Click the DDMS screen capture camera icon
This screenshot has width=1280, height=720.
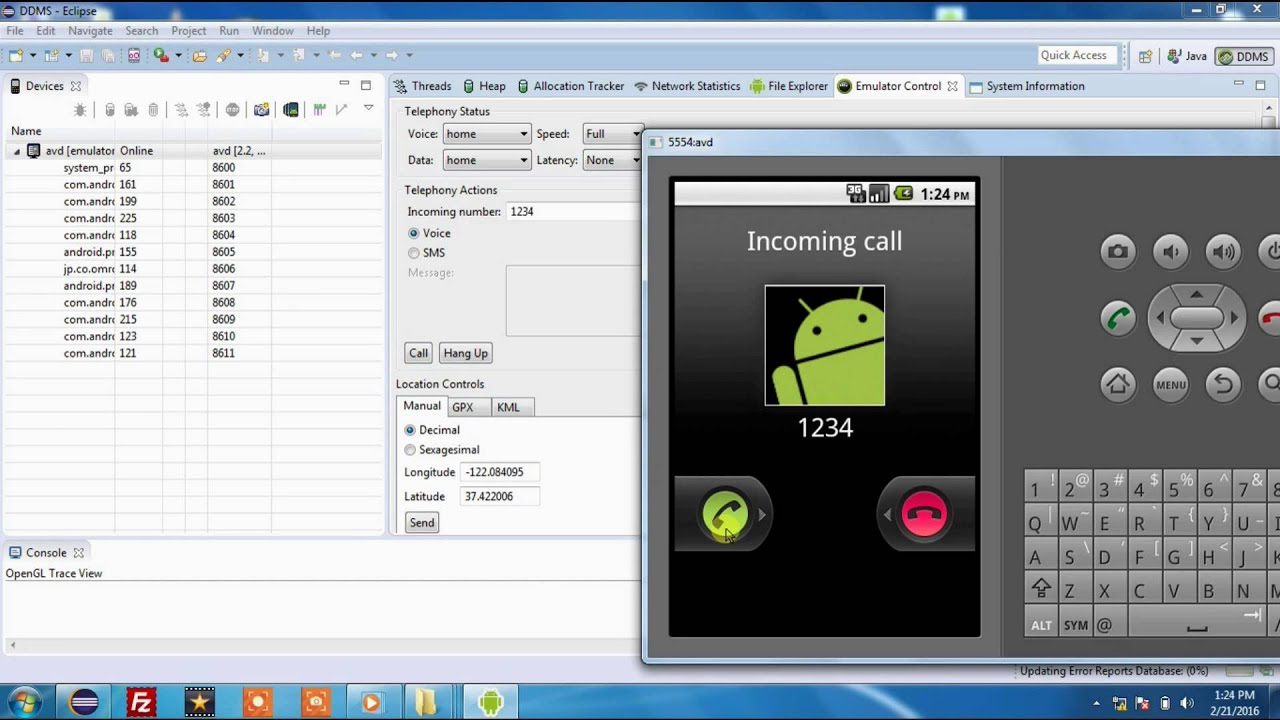click(x=261, y=110)
